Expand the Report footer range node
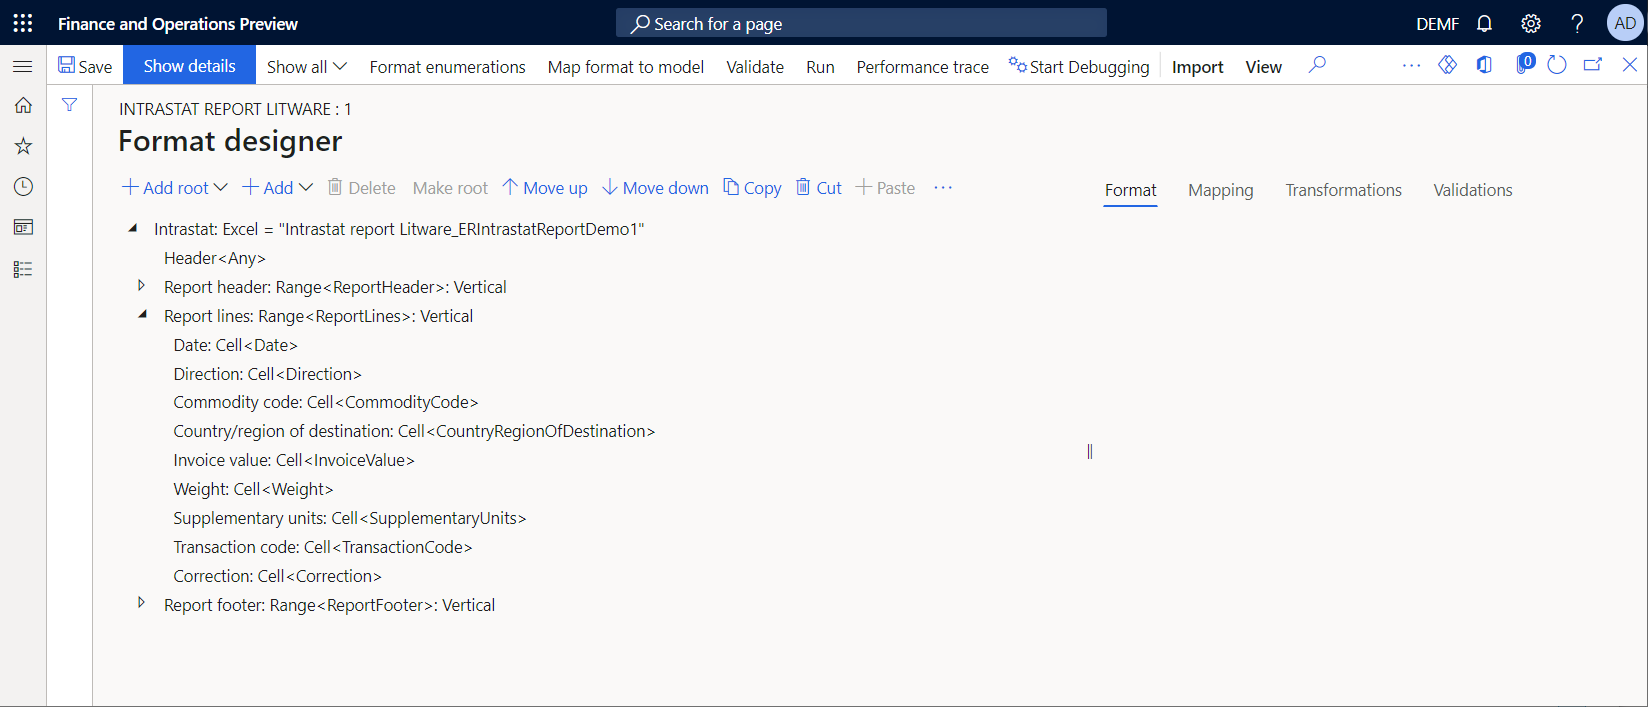The image size is (1648, 707). coord(141,603)
